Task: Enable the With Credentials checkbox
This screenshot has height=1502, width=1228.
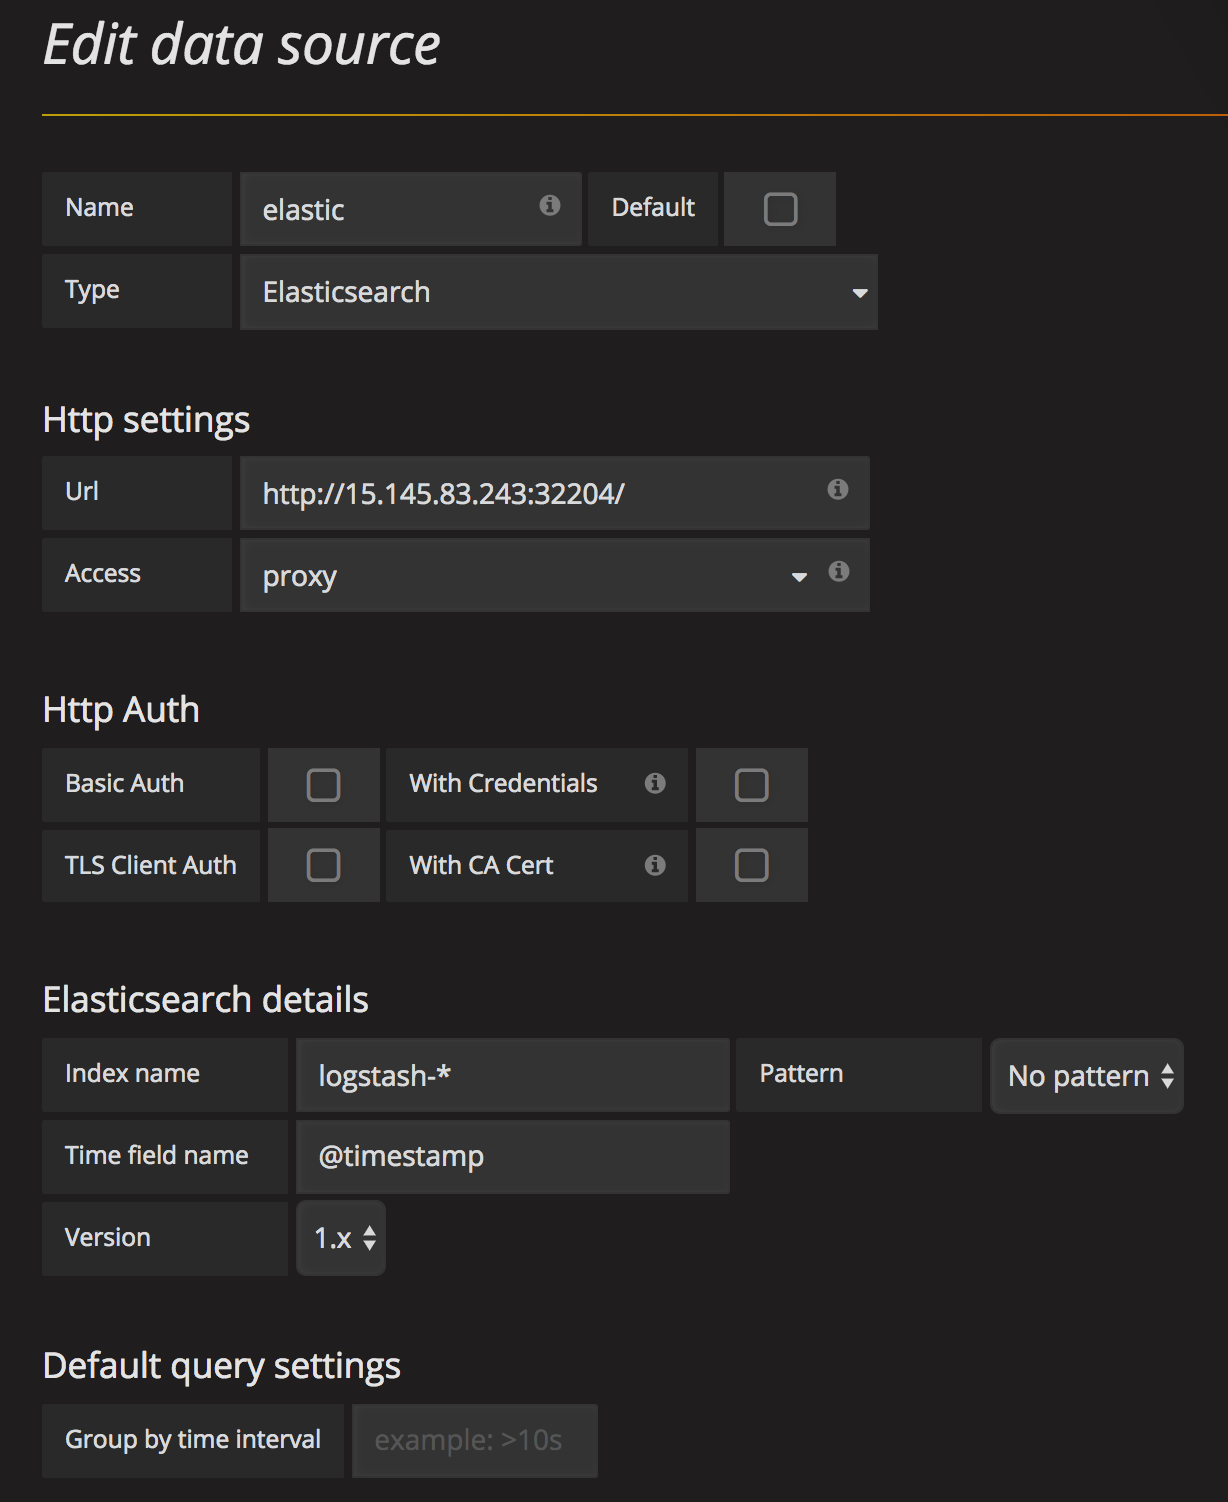Action: (x=751, y=785)
